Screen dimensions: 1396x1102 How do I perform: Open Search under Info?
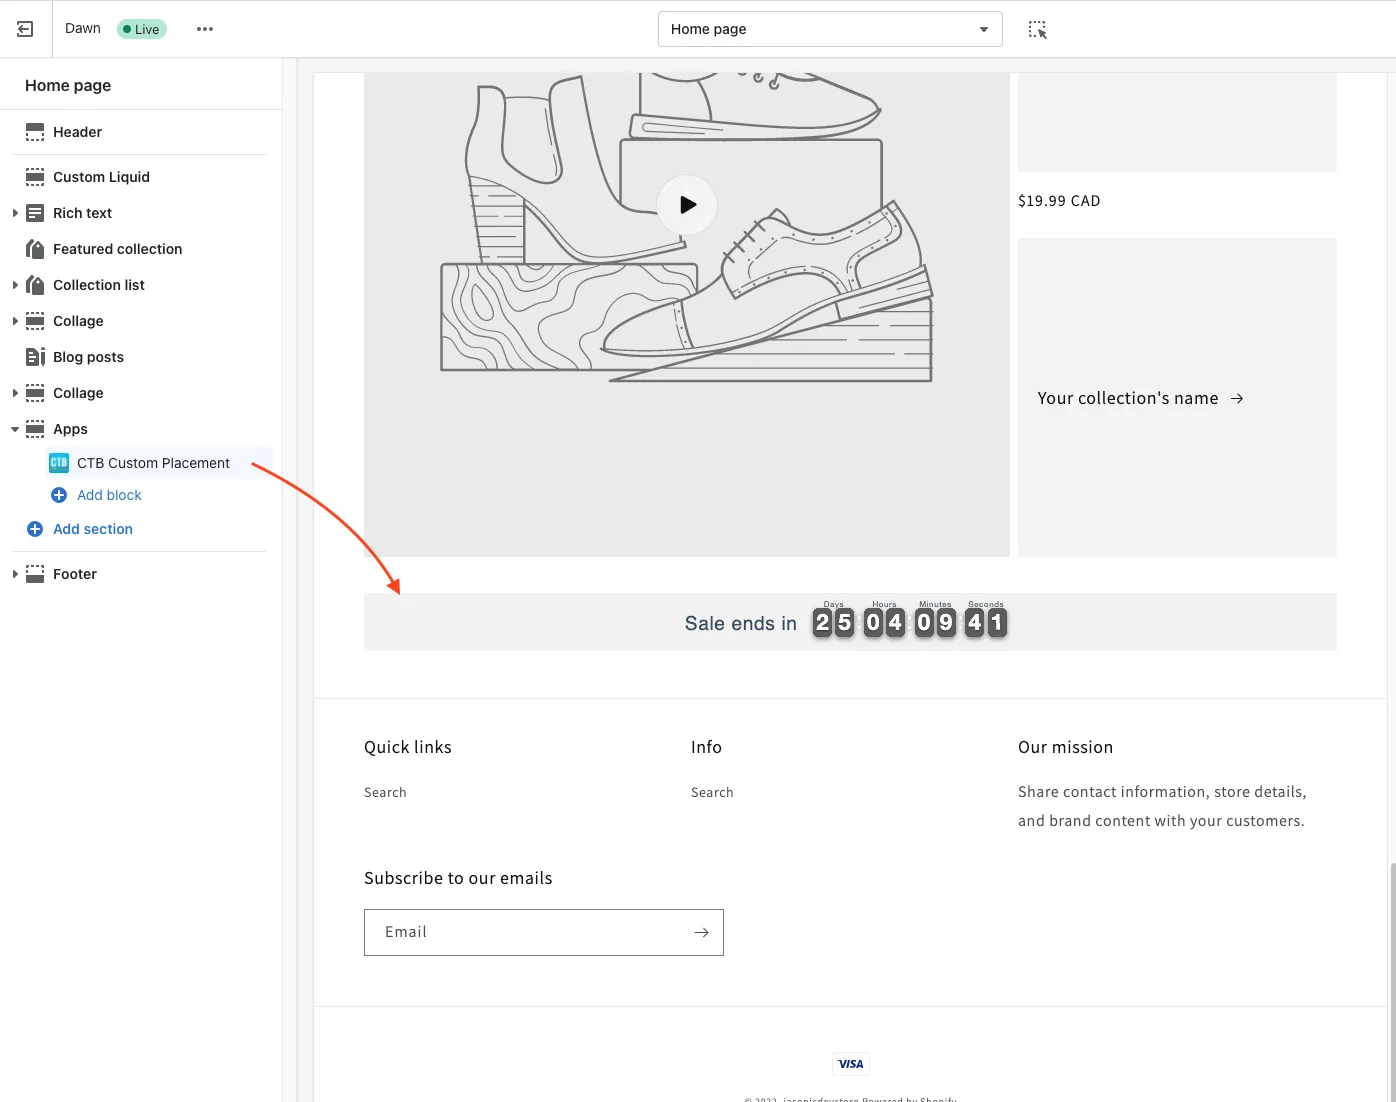pos(712,792)
